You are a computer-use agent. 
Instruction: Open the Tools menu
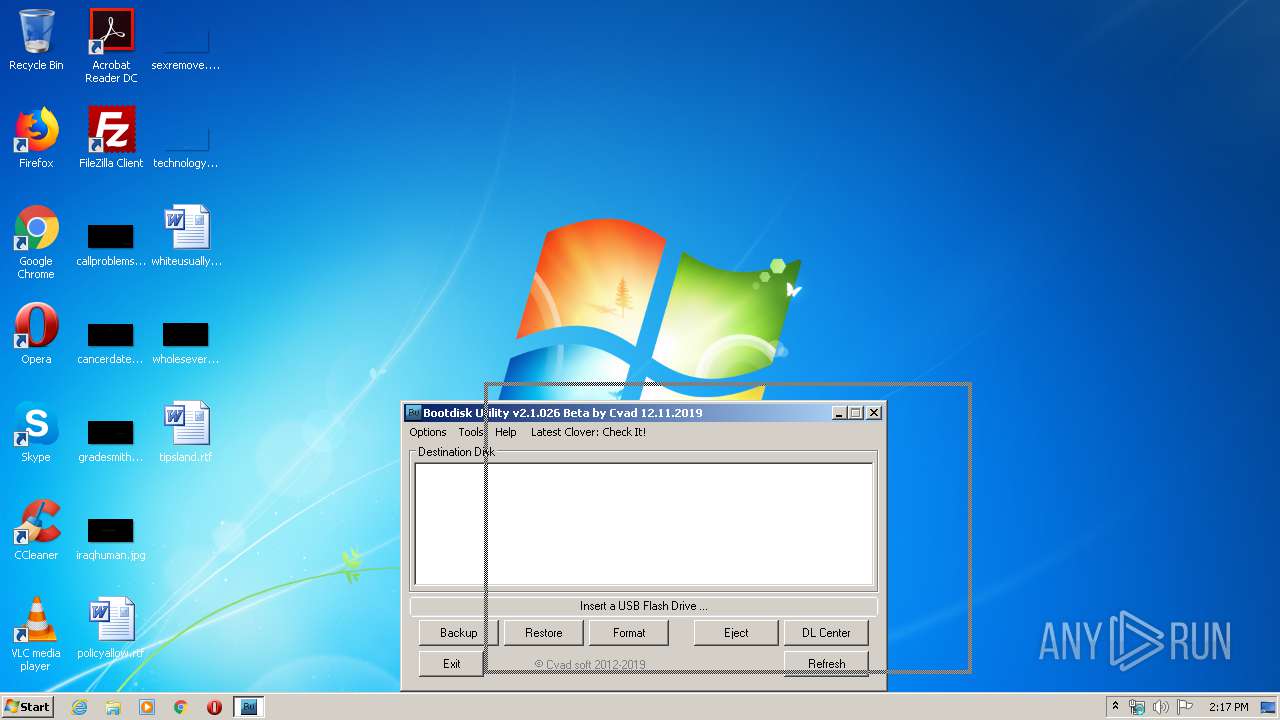pos(470,432)
